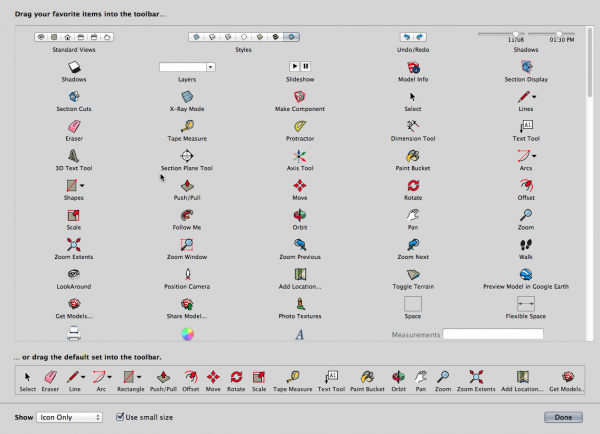Choose the Section Plane Tool icon
The image size is (600, 434).
(187, 156)
